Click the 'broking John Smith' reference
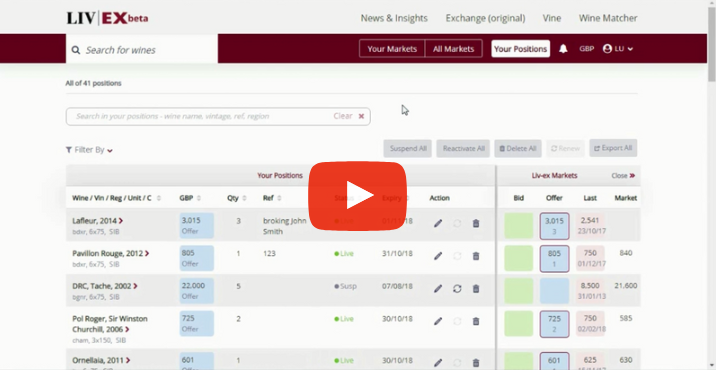The width and height of the screenshot is (716, 371). [x=284, y=226]
